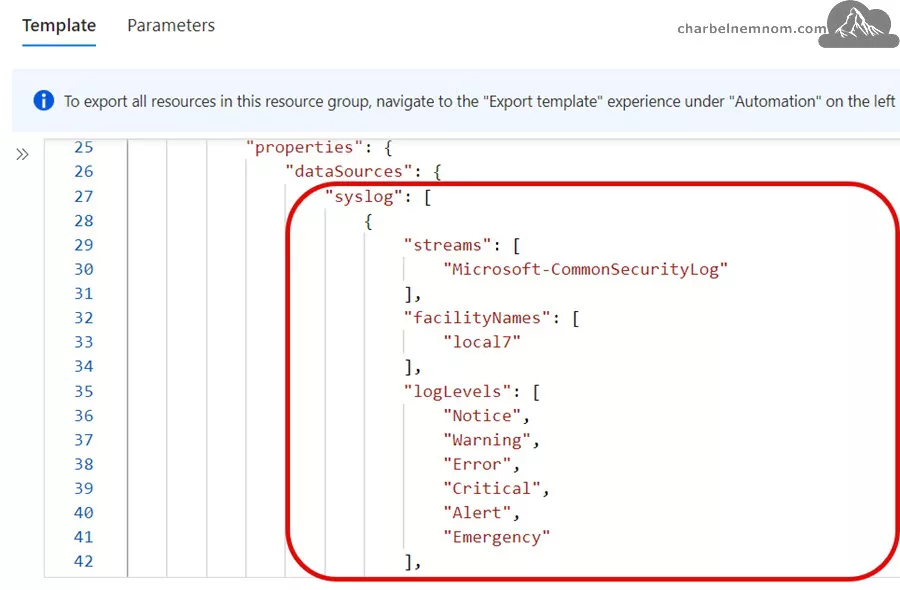Click the "facilityNames" key in code
This screenshot has height=590, width=900.
476,319
